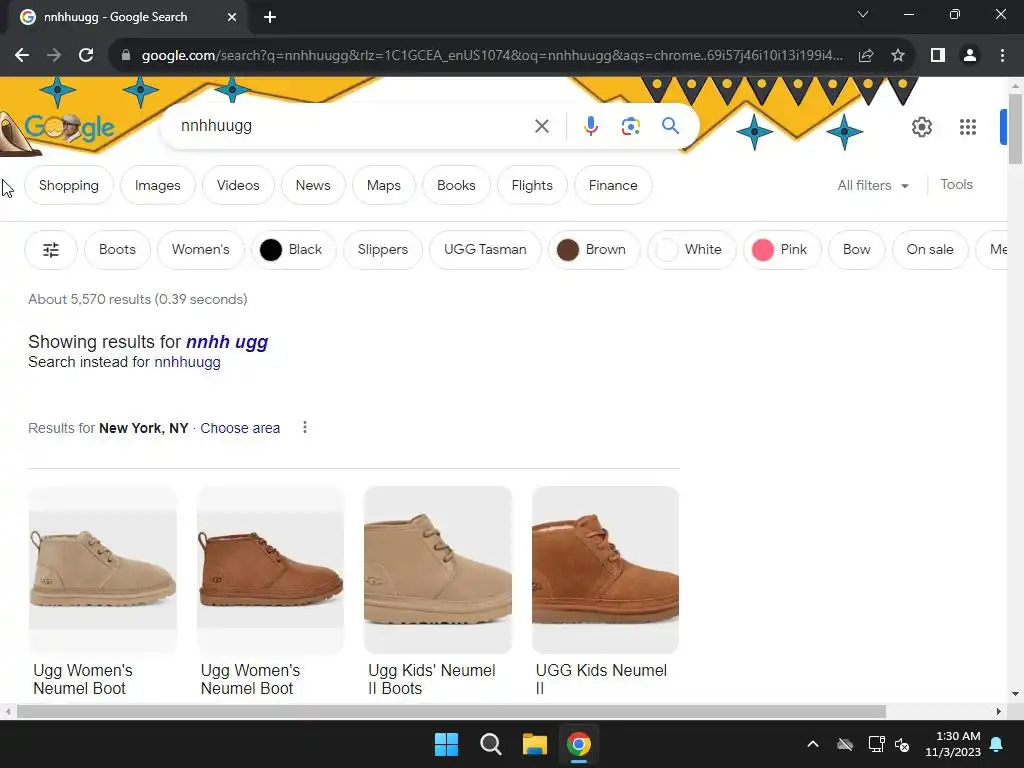The width and height of the screenshot is (1024, 768).
Task: Open the Ugg Kids' Neumel II Boots thumbnail
Action: coord(438,569)
